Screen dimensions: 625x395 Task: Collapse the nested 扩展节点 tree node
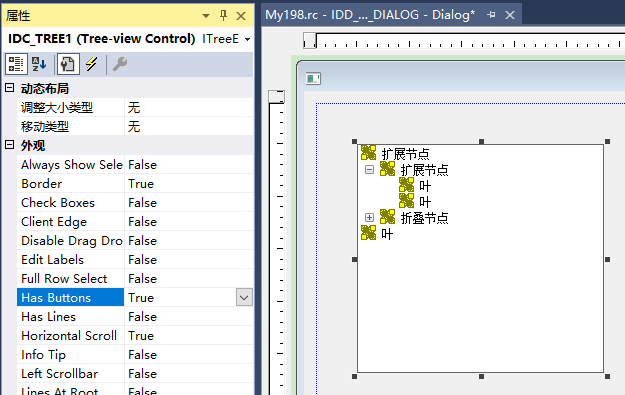pyautogui.click(x=369, y=170)
